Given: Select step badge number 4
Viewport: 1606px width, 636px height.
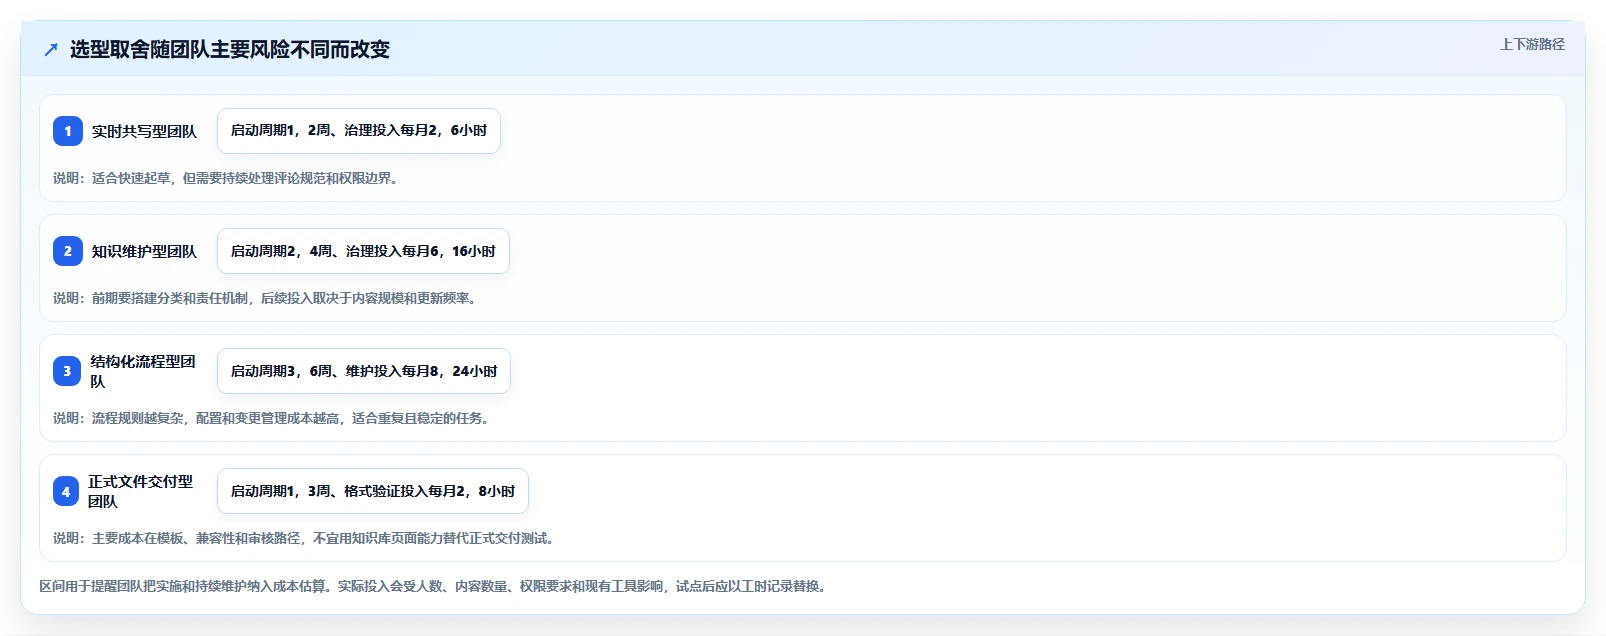Looking at the screenshot, I should [x=66, y=491].
